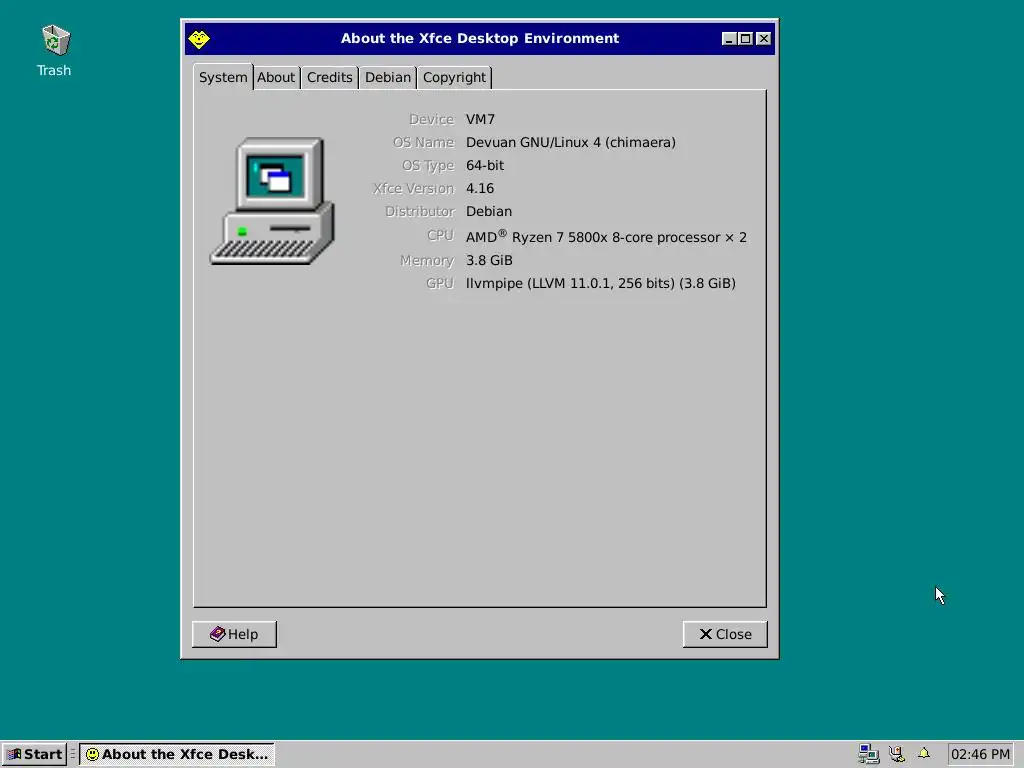Click the Help button
Image resolution: width=1024 pixels, height=768 pixels.
(234, 634)
